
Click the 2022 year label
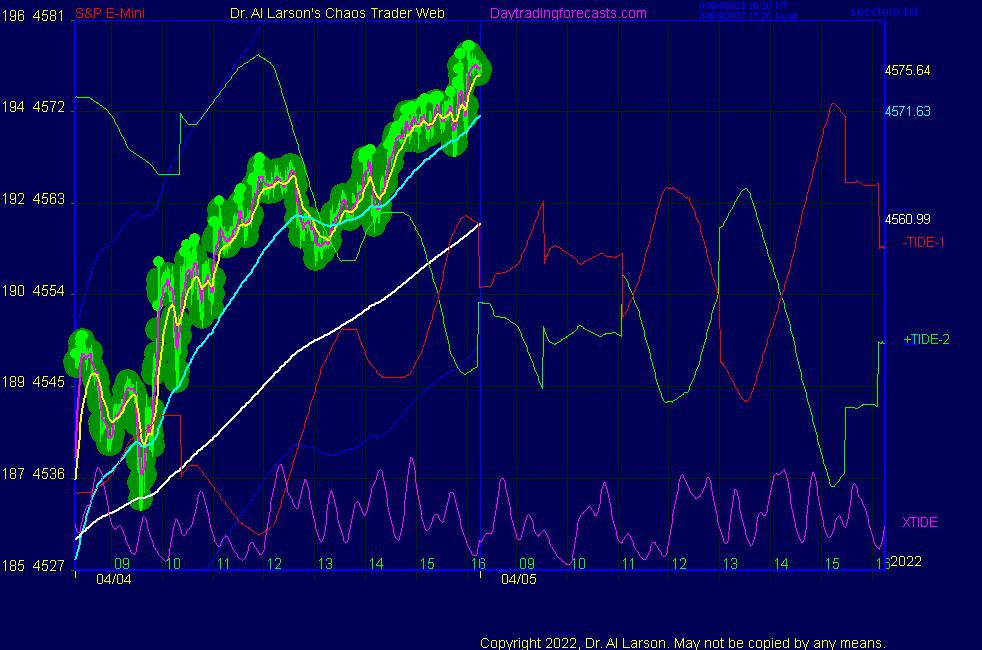(908, 562)
